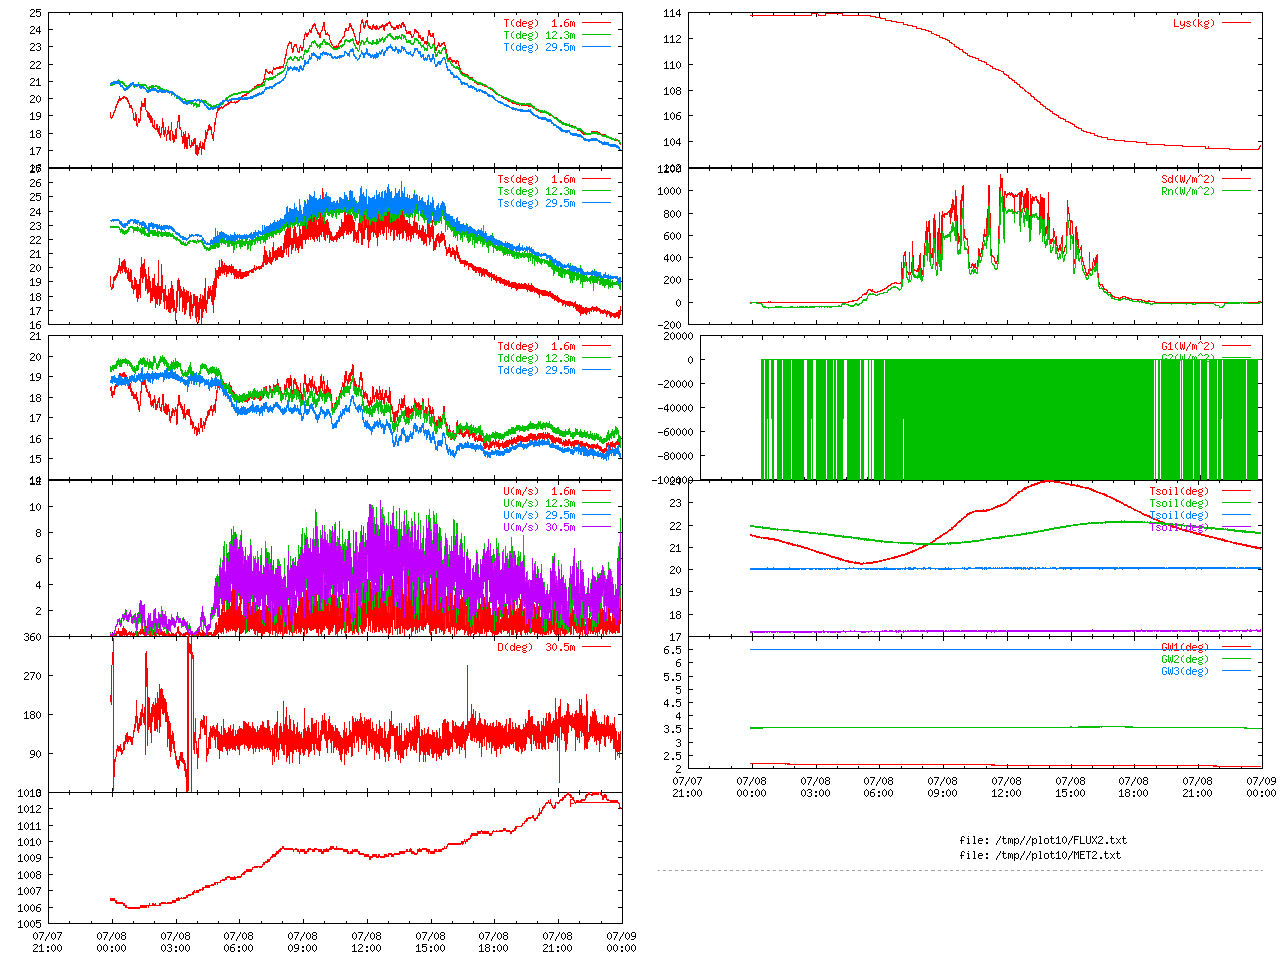Pick the "Td(deg) 29.5m" legend label
Screen dimensions: 1280x960
(x=537, y=370)
